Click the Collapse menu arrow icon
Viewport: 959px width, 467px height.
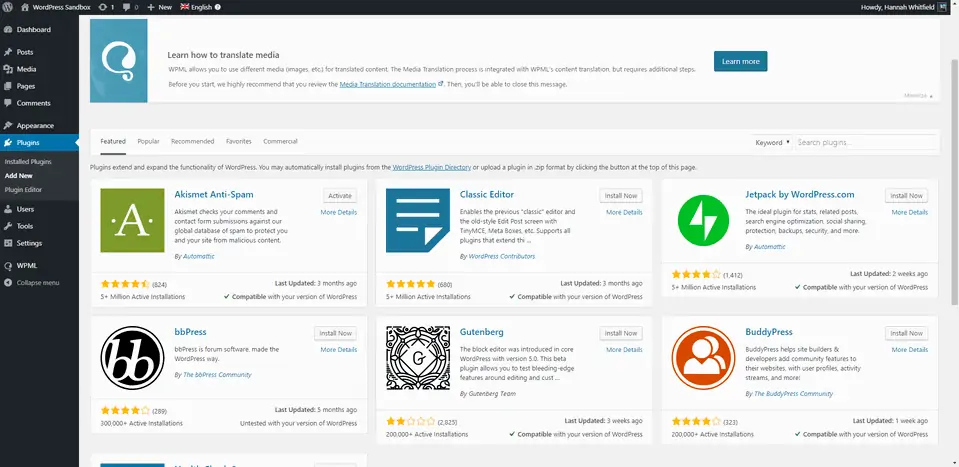(8, 283)
